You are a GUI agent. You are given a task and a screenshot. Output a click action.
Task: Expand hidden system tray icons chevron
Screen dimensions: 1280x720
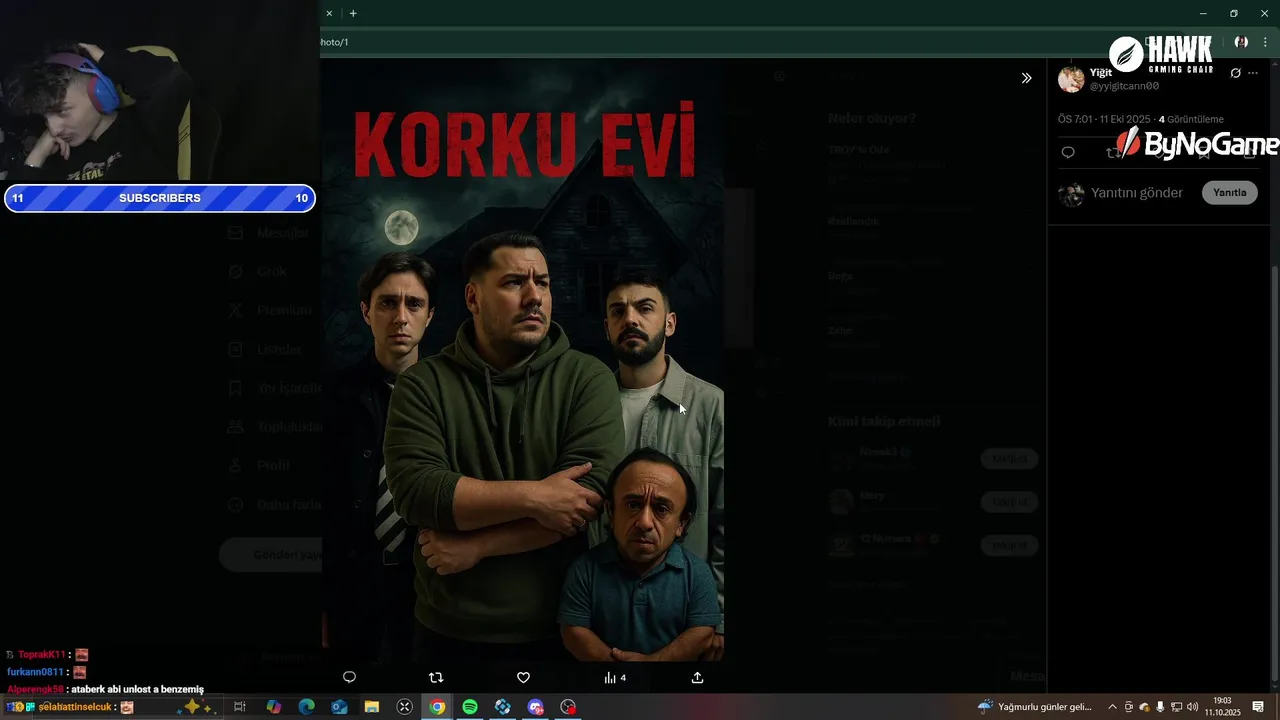(1112, 707)
